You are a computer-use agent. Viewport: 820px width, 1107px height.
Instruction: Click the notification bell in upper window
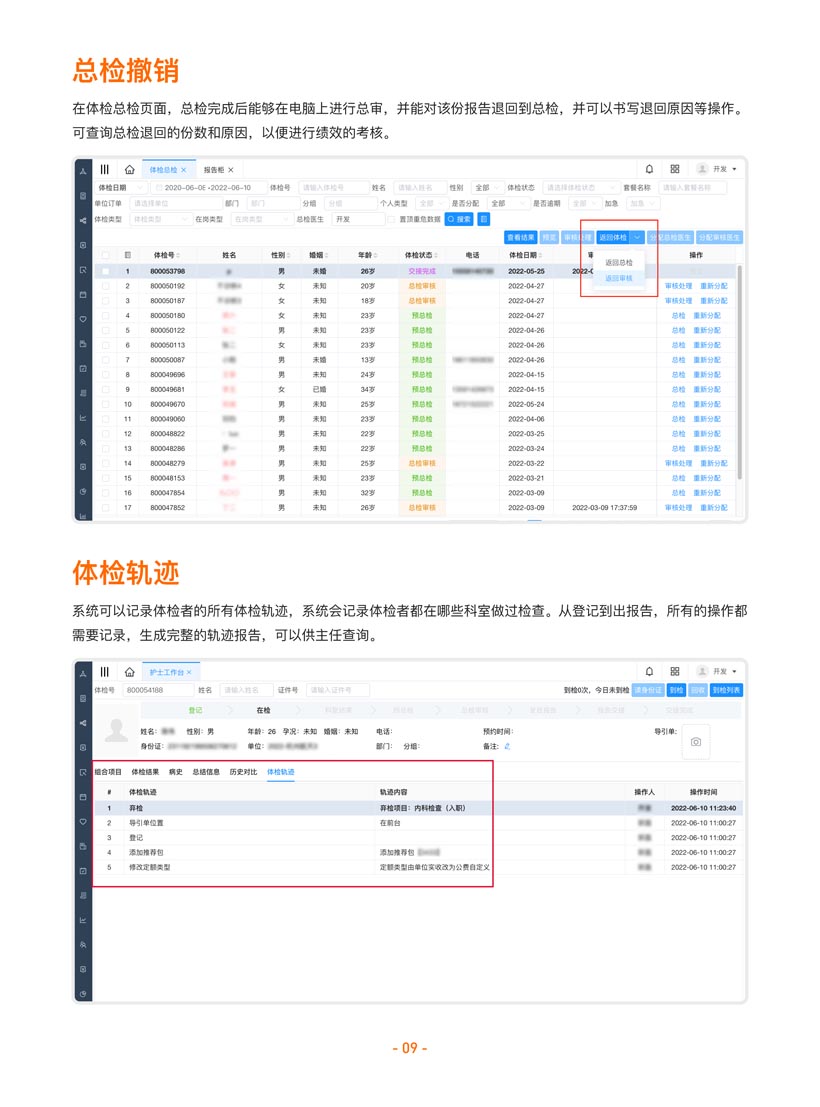649,170
